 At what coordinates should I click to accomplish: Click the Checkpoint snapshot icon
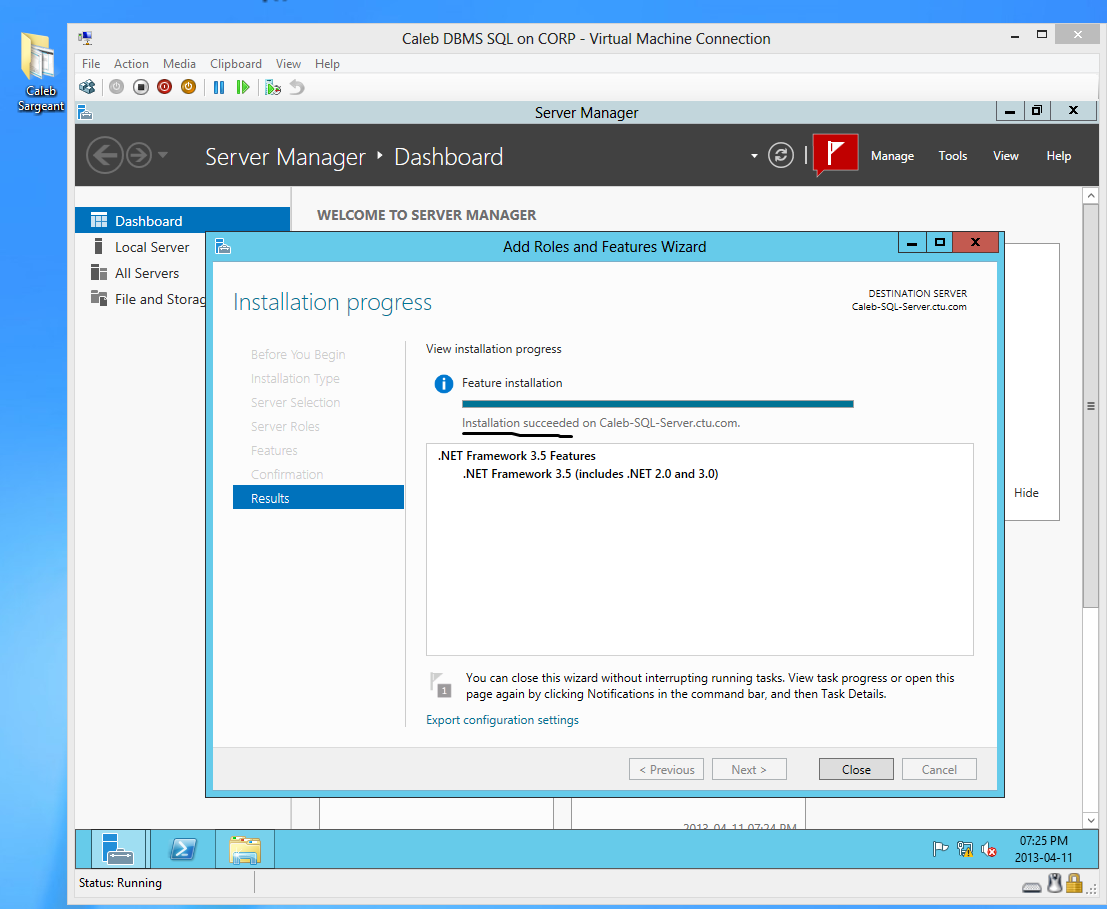(273, 87)
